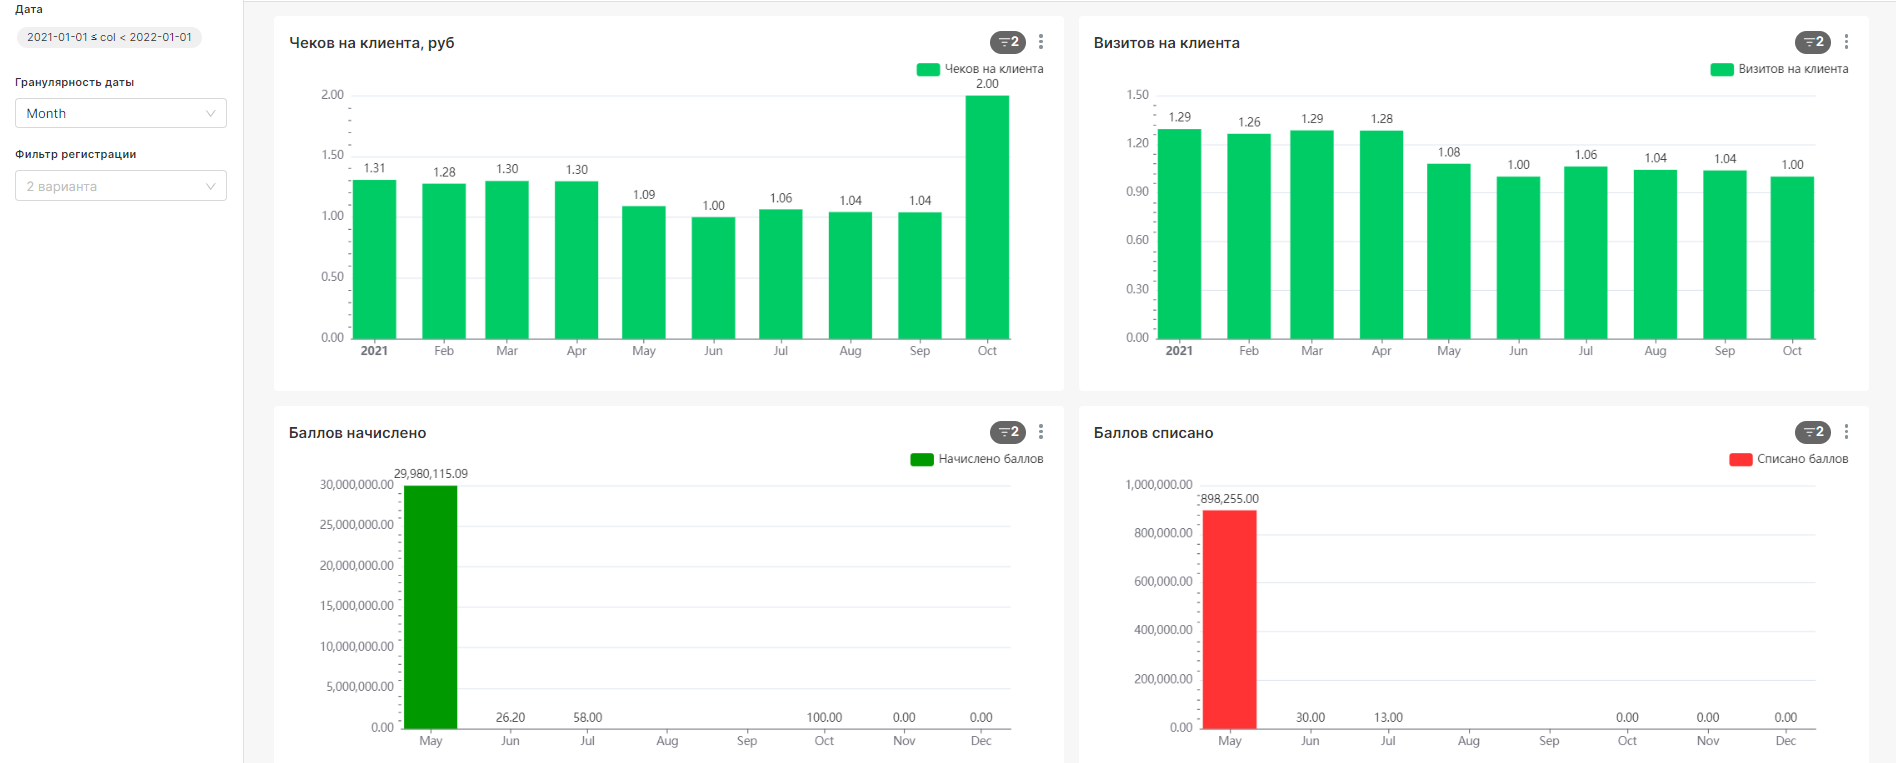Click filter badge on Чеков на клиента chart
This screenshot has width=1896, height=763.
coord(1007,42)
